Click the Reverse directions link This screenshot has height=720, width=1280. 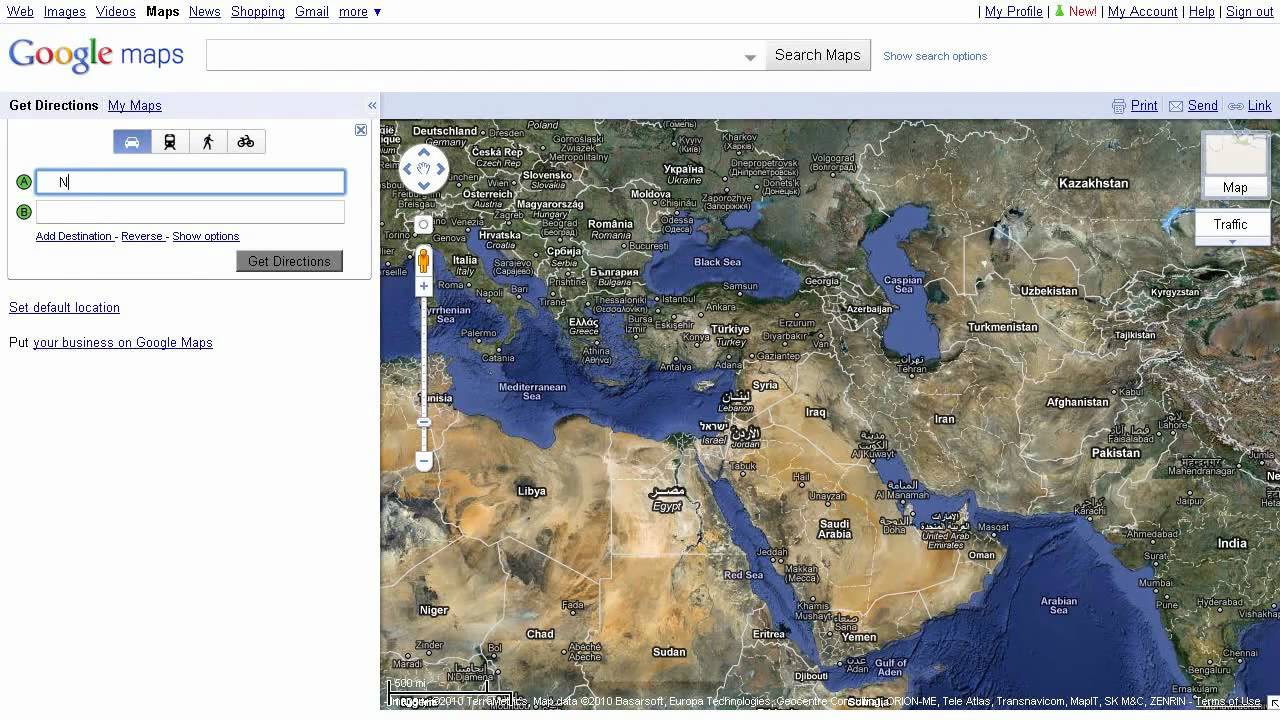tap(142, 236)
